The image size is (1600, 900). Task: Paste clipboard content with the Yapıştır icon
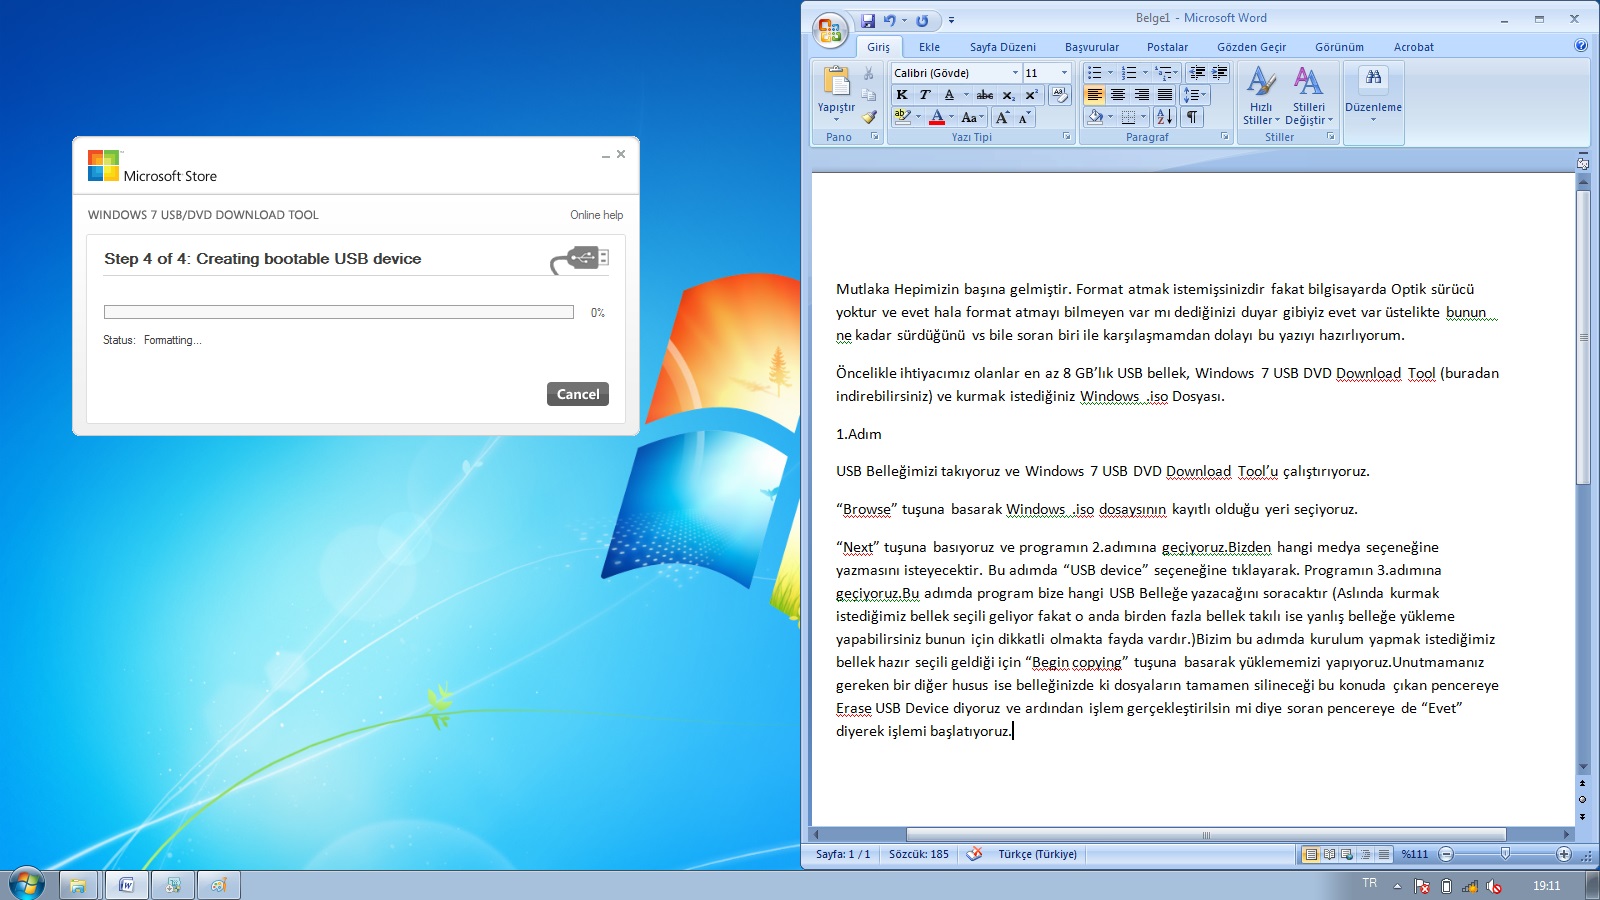tap(836, 82)
